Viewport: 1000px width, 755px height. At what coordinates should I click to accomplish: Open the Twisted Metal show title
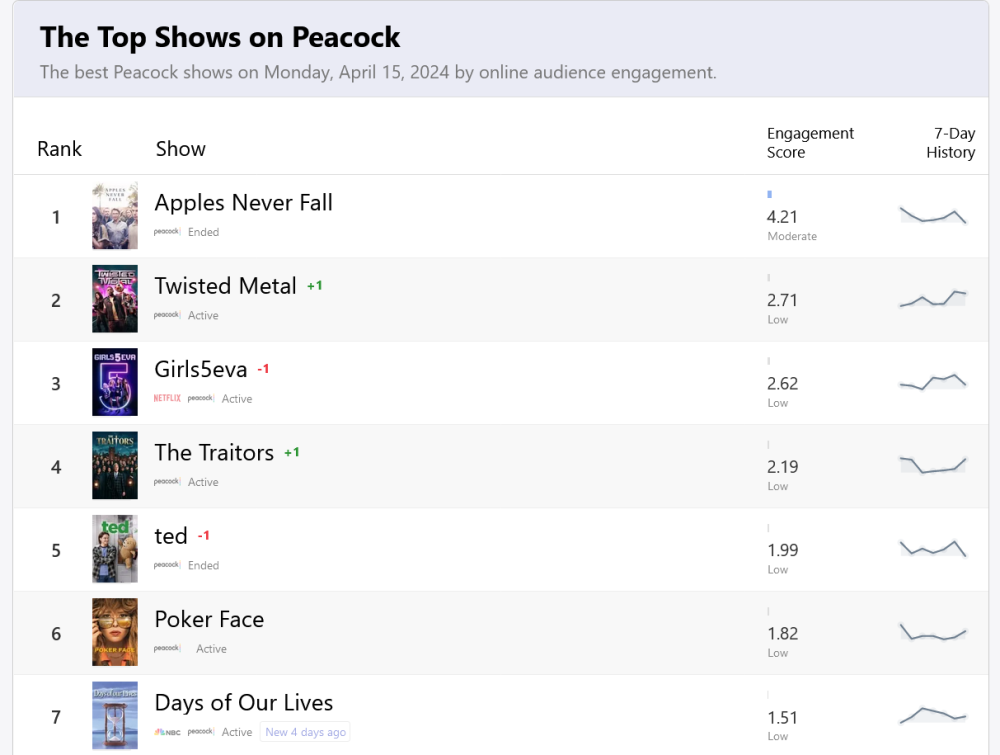(225, 286)
